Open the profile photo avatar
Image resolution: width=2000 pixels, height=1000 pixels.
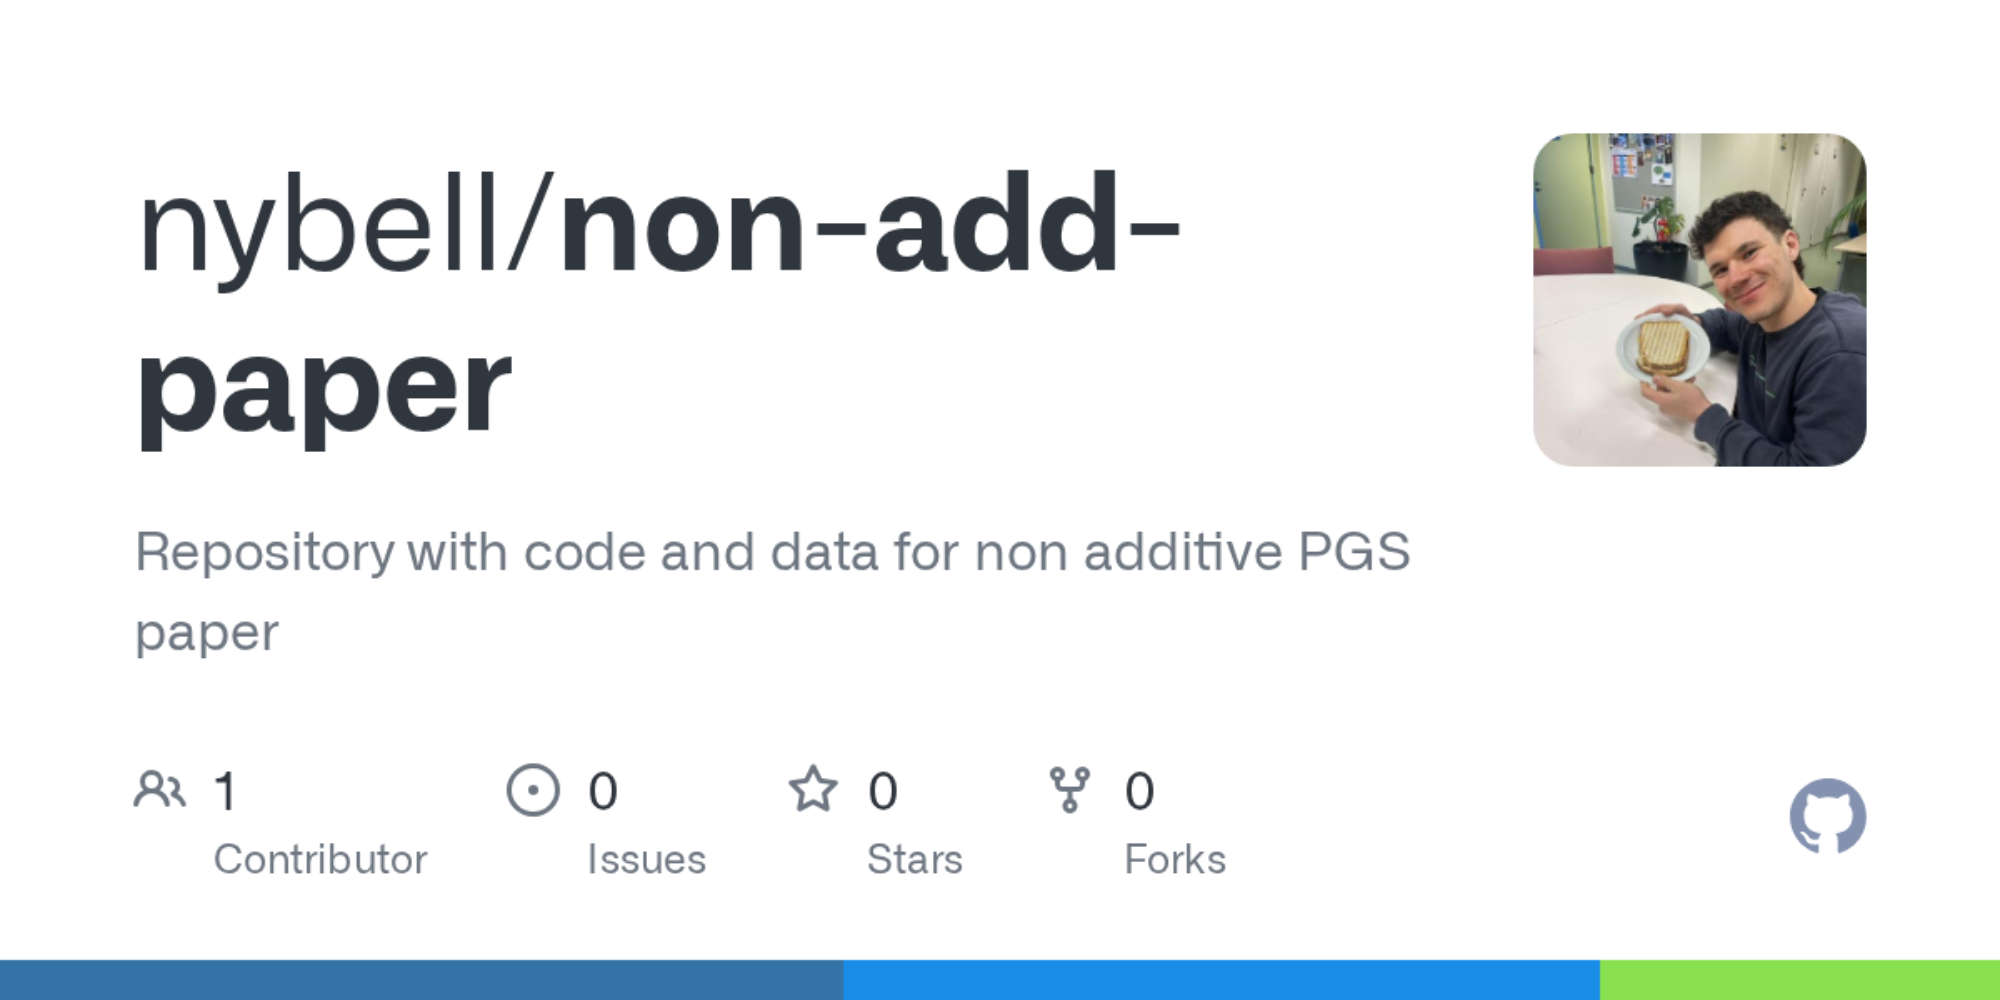pos(1699,300)
